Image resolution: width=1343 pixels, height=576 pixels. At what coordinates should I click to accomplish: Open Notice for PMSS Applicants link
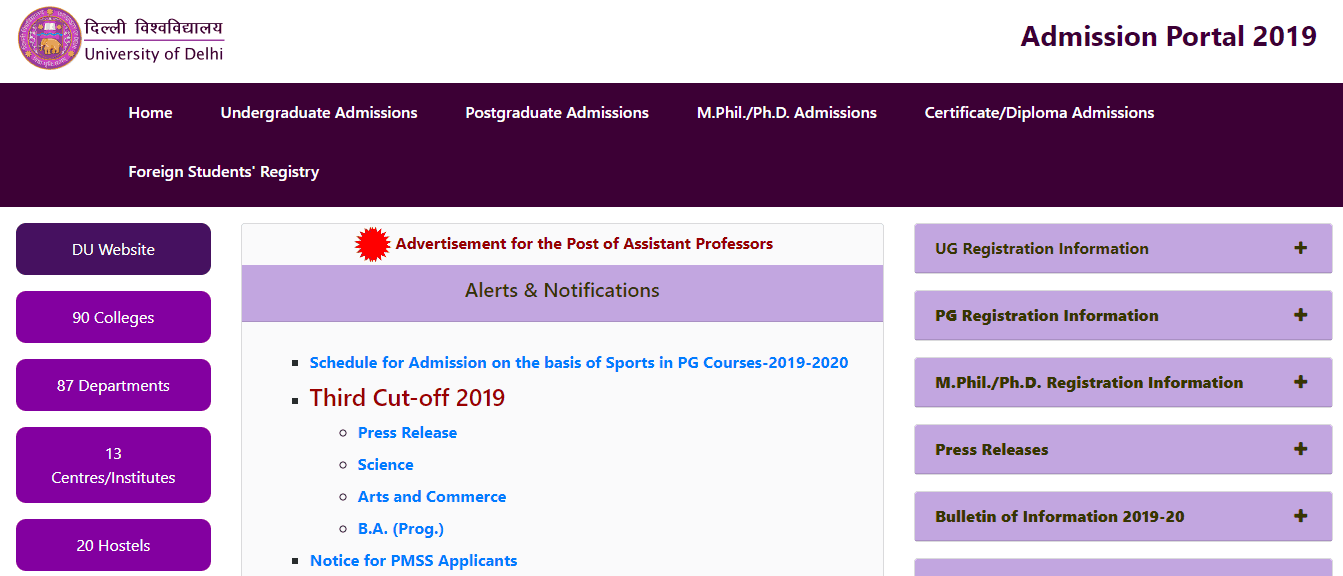(413, 561)
